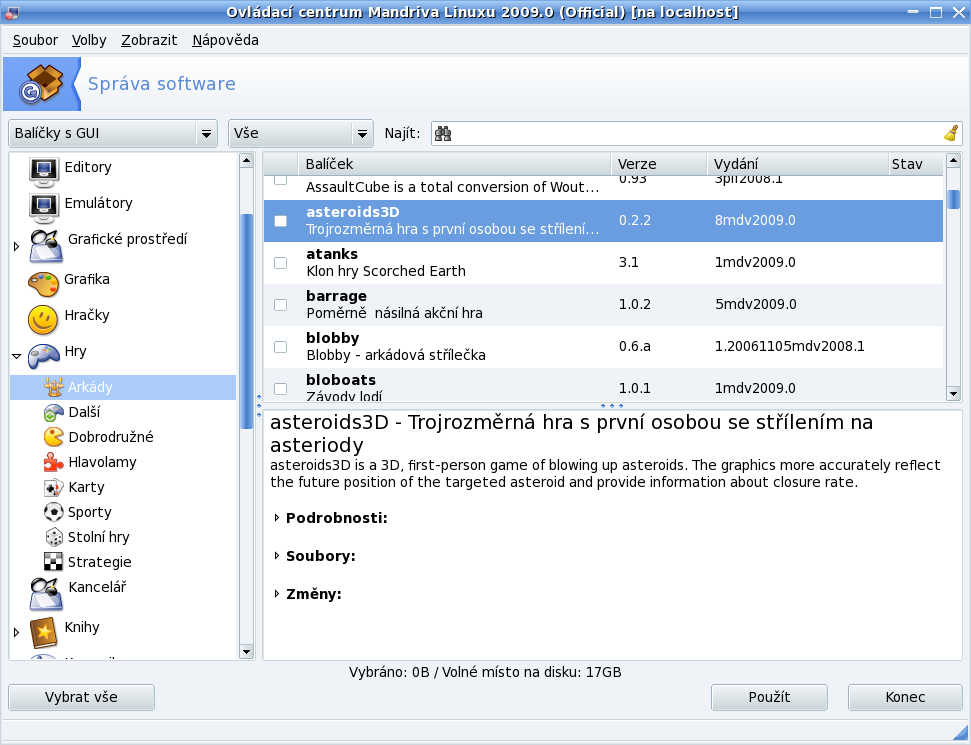The height and width of the screenshot is (745, 971).
Task: Click the Použít button
Action: (769, 697)
